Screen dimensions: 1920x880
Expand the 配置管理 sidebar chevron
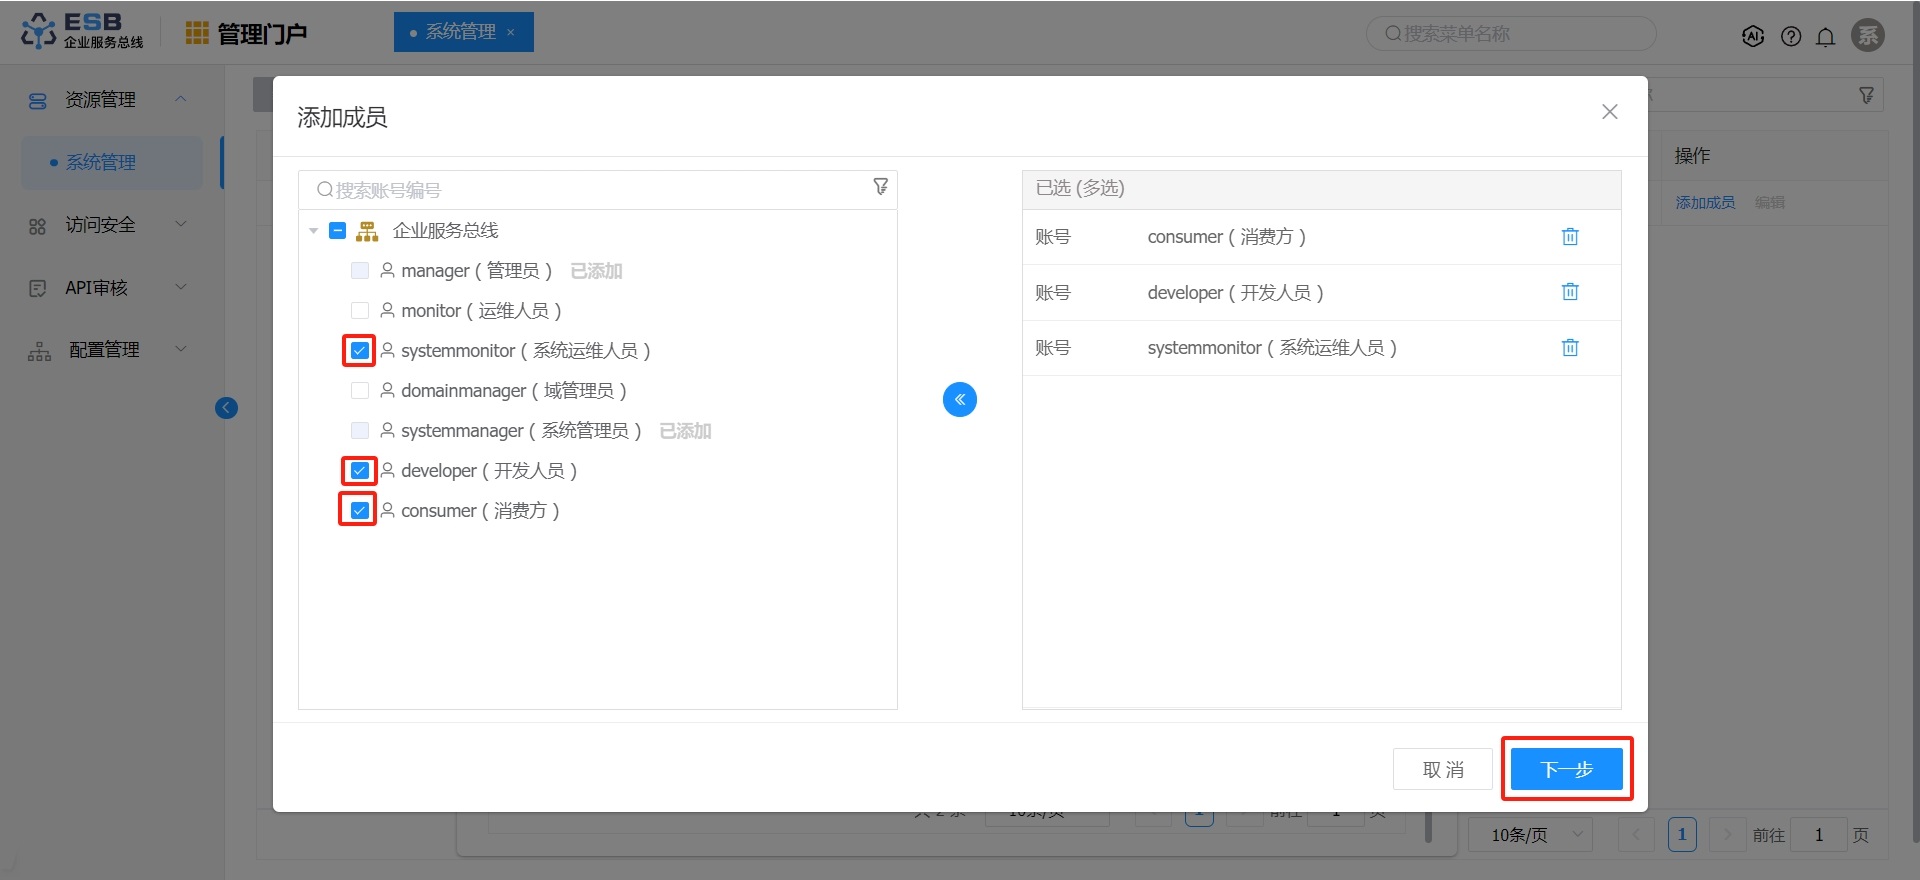181,349
